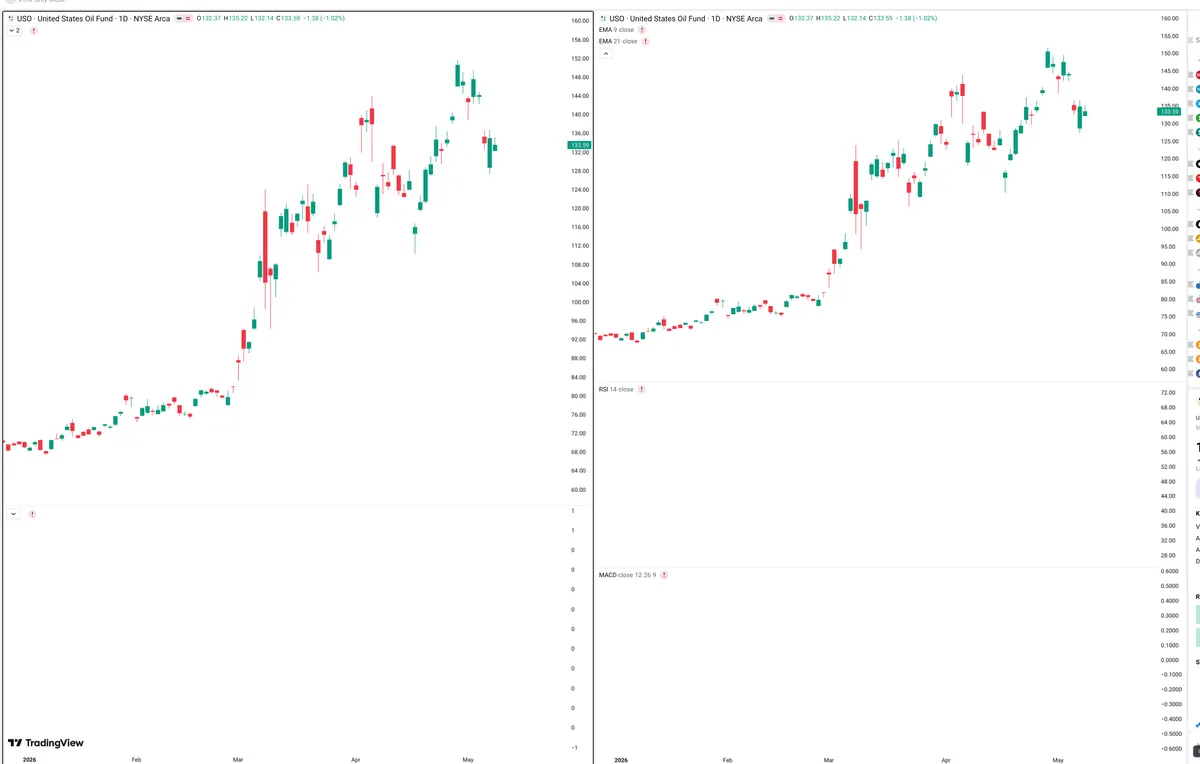Collapse the indicator legend under EMA 21
The image size is (1200, 764).
coord(605,53)
